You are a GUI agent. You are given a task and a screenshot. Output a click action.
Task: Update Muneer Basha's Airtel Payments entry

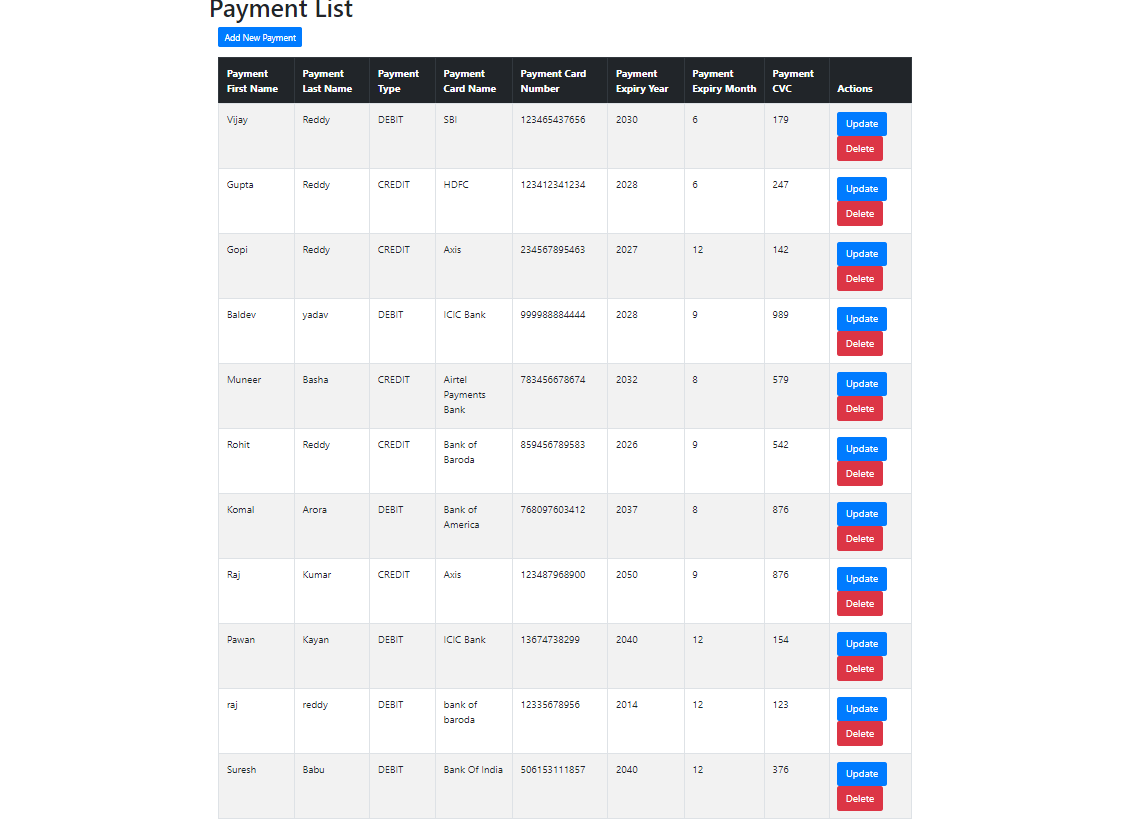pyautogui.click(x=861, y=384)
